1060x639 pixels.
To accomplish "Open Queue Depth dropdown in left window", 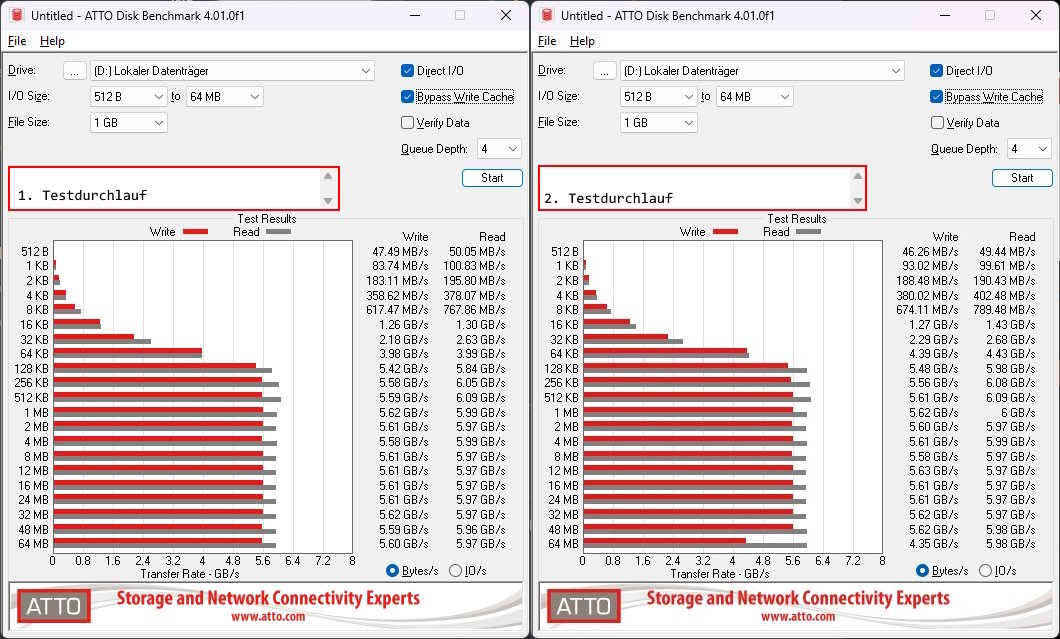I will pos(499,149).
